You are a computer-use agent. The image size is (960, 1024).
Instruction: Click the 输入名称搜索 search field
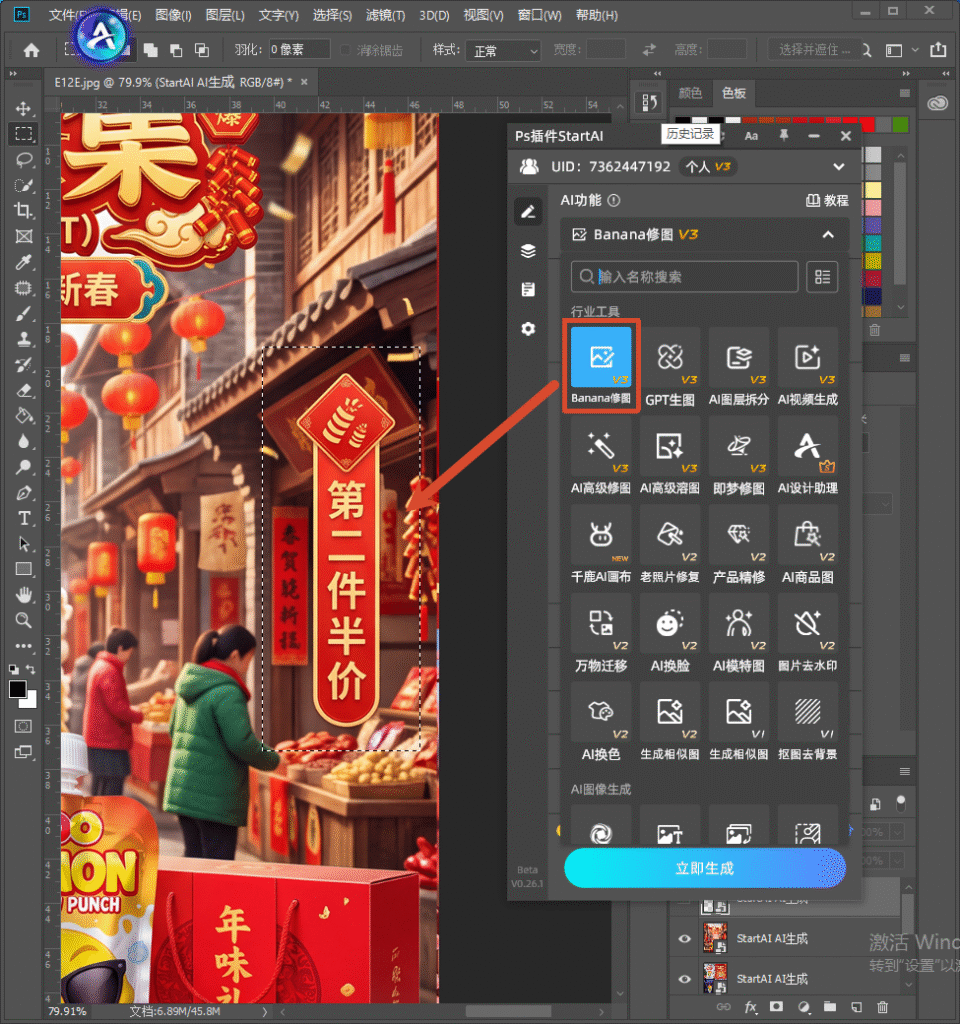click(684, 277)
